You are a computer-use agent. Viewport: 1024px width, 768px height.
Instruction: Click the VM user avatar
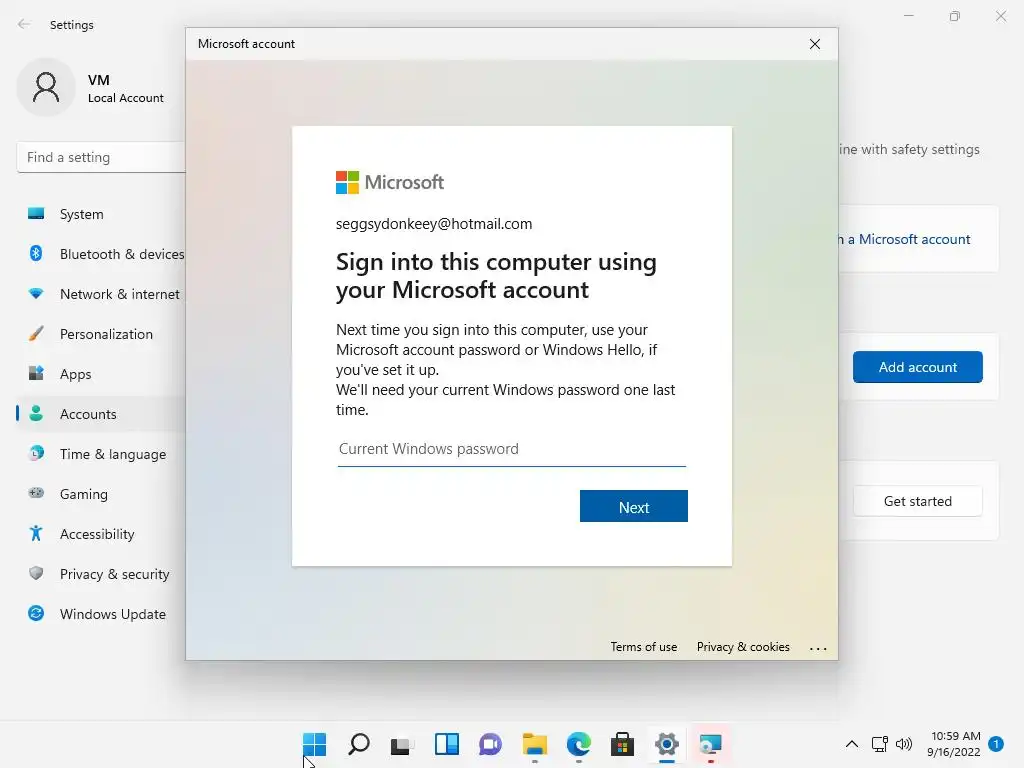coord(46,88)
